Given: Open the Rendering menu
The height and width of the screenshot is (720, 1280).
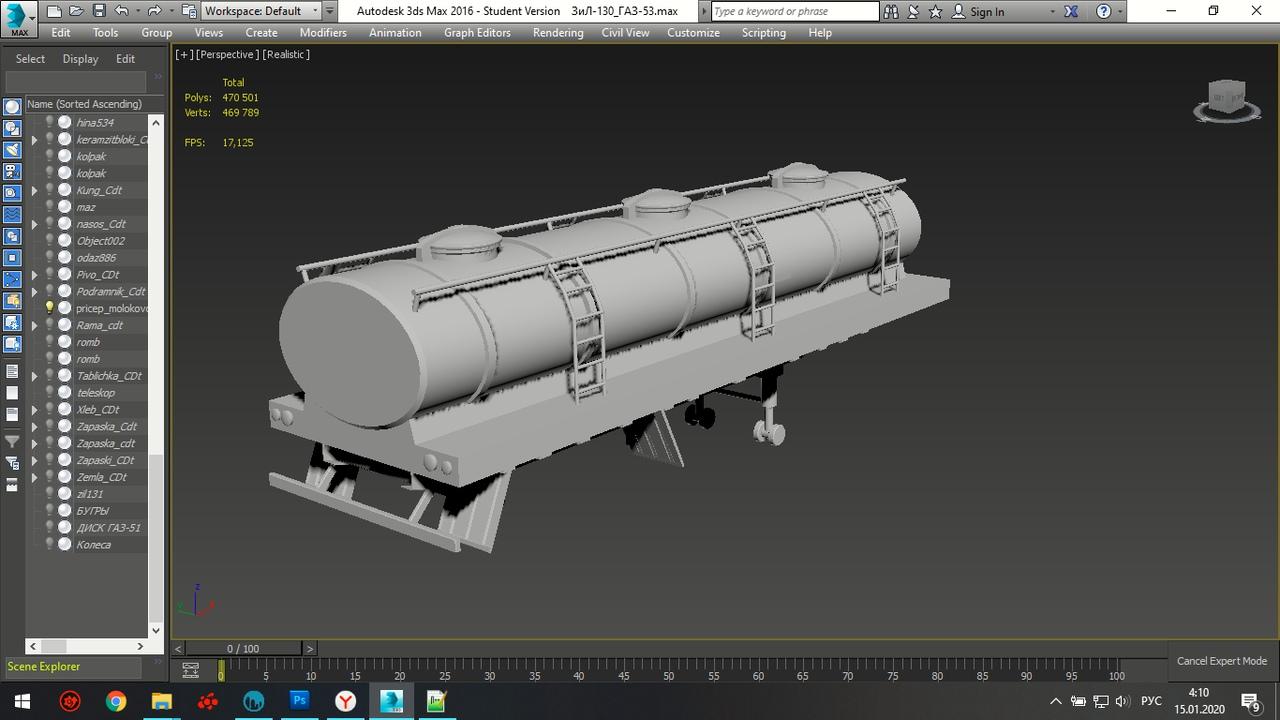Looking at the screenshot, I should 557,32.
